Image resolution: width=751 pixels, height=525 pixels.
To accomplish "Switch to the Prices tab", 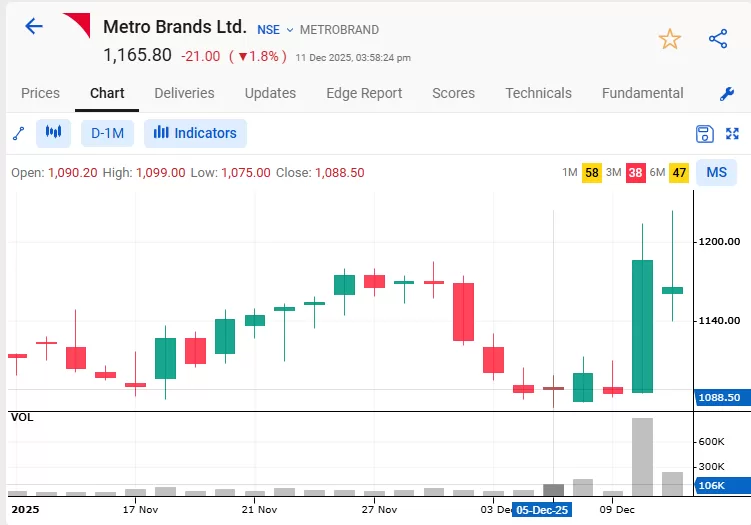I will [40, 93].
